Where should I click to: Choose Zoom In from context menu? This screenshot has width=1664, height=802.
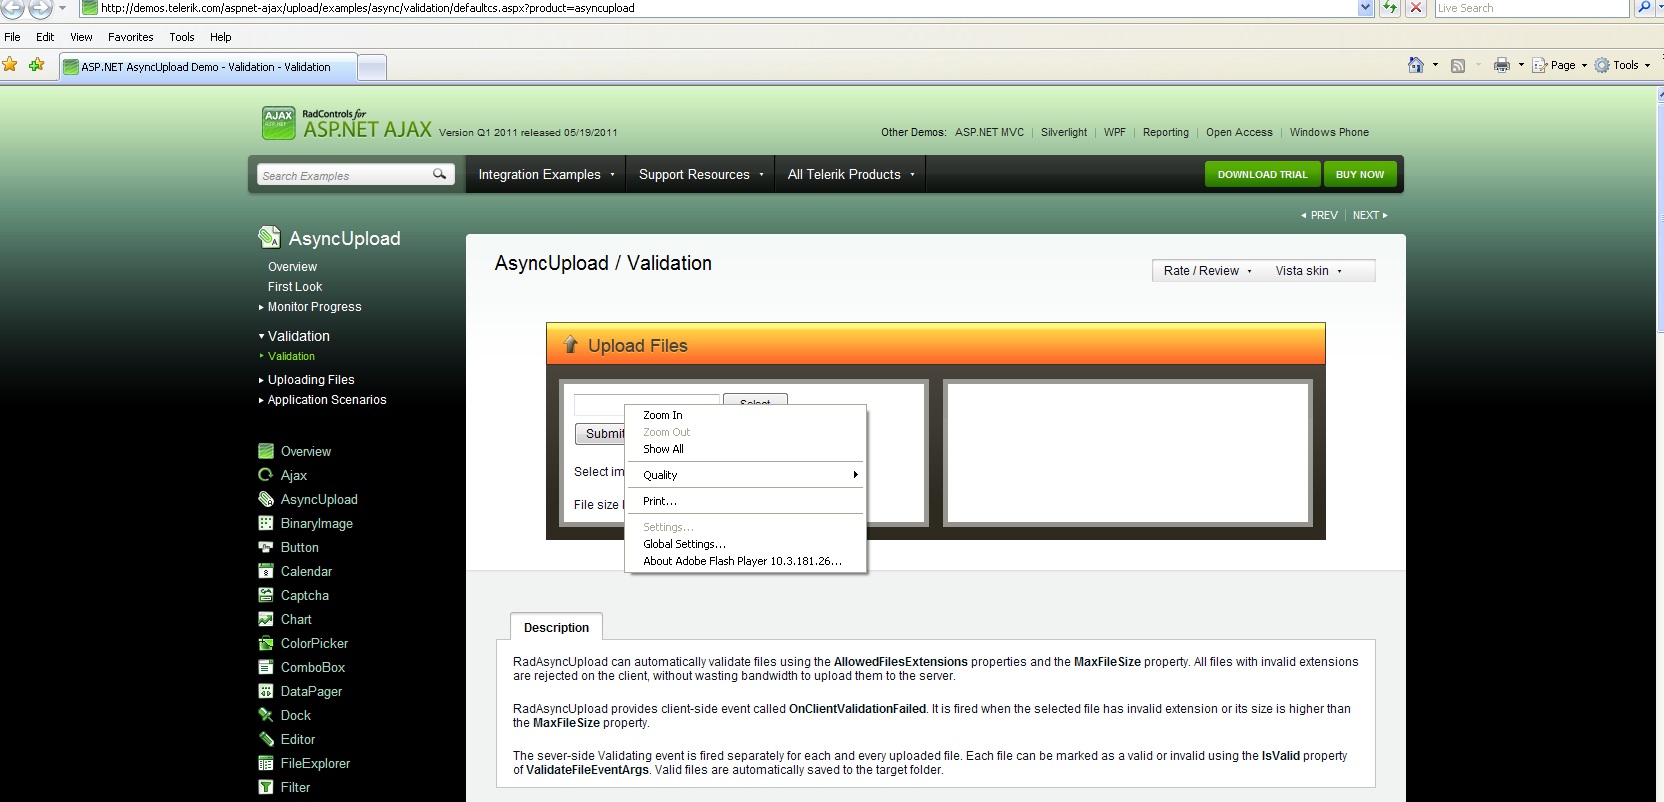tap(746, 415)
